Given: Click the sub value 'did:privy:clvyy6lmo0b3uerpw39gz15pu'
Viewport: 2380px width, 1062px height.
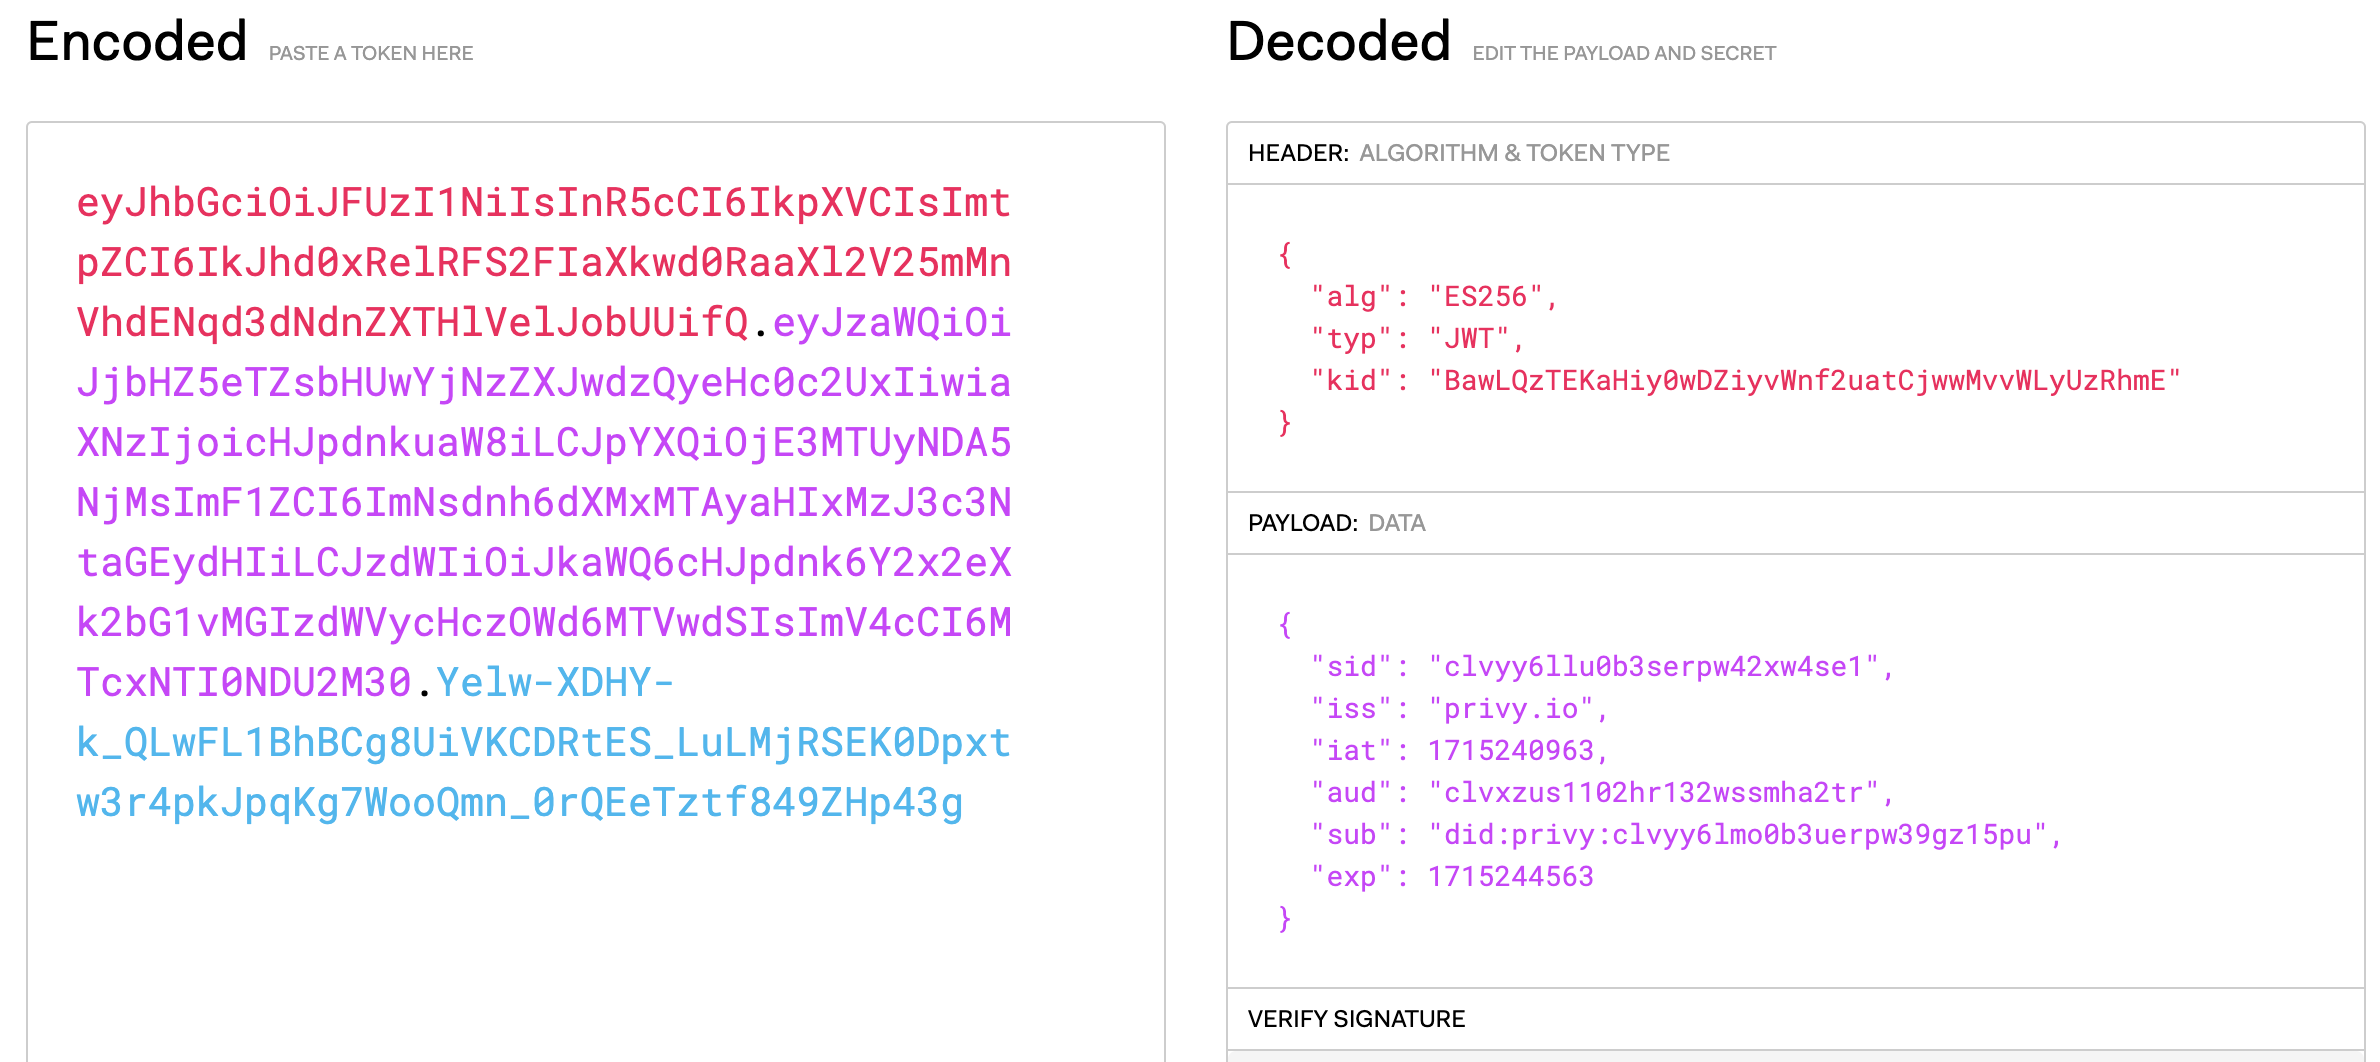Looking at the screenshot, I should [1737, 835].
